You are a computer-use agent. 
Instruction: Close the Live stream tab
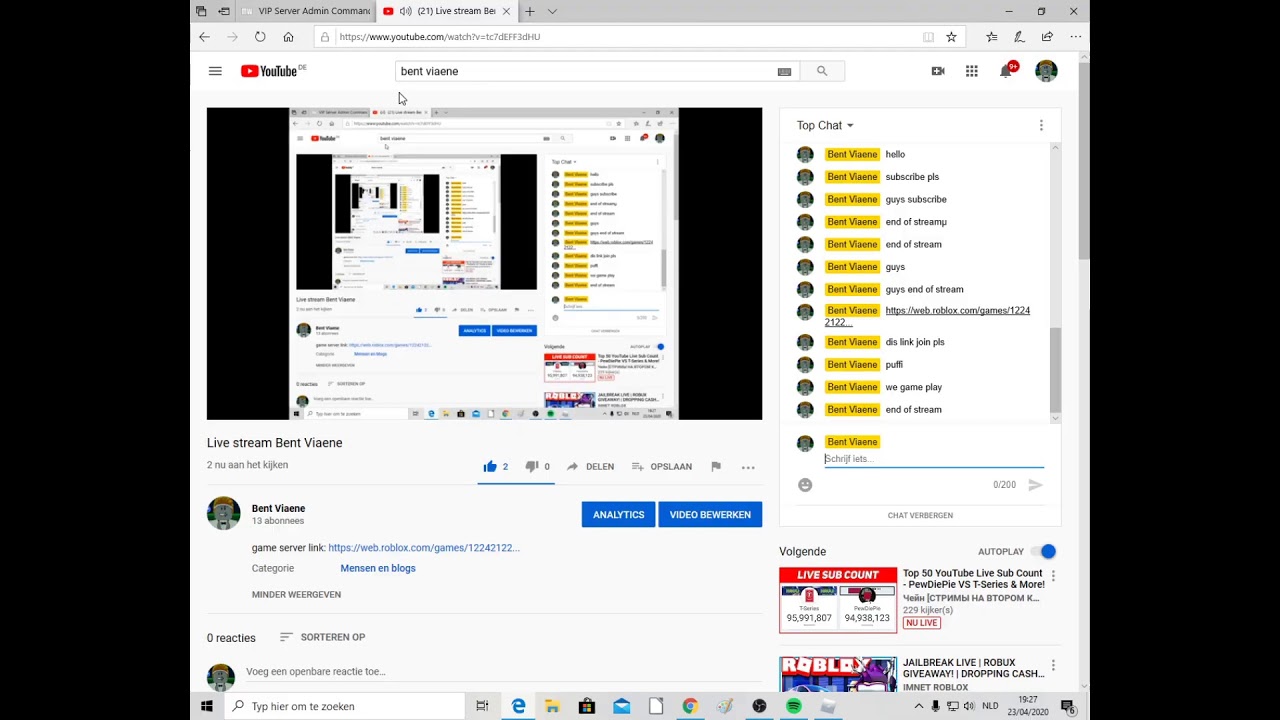(506, 11)
